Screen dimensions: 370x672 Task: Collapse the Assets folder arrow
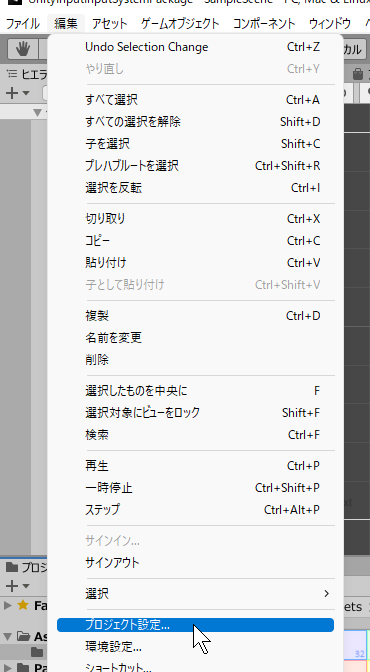[x=8, y=636]
